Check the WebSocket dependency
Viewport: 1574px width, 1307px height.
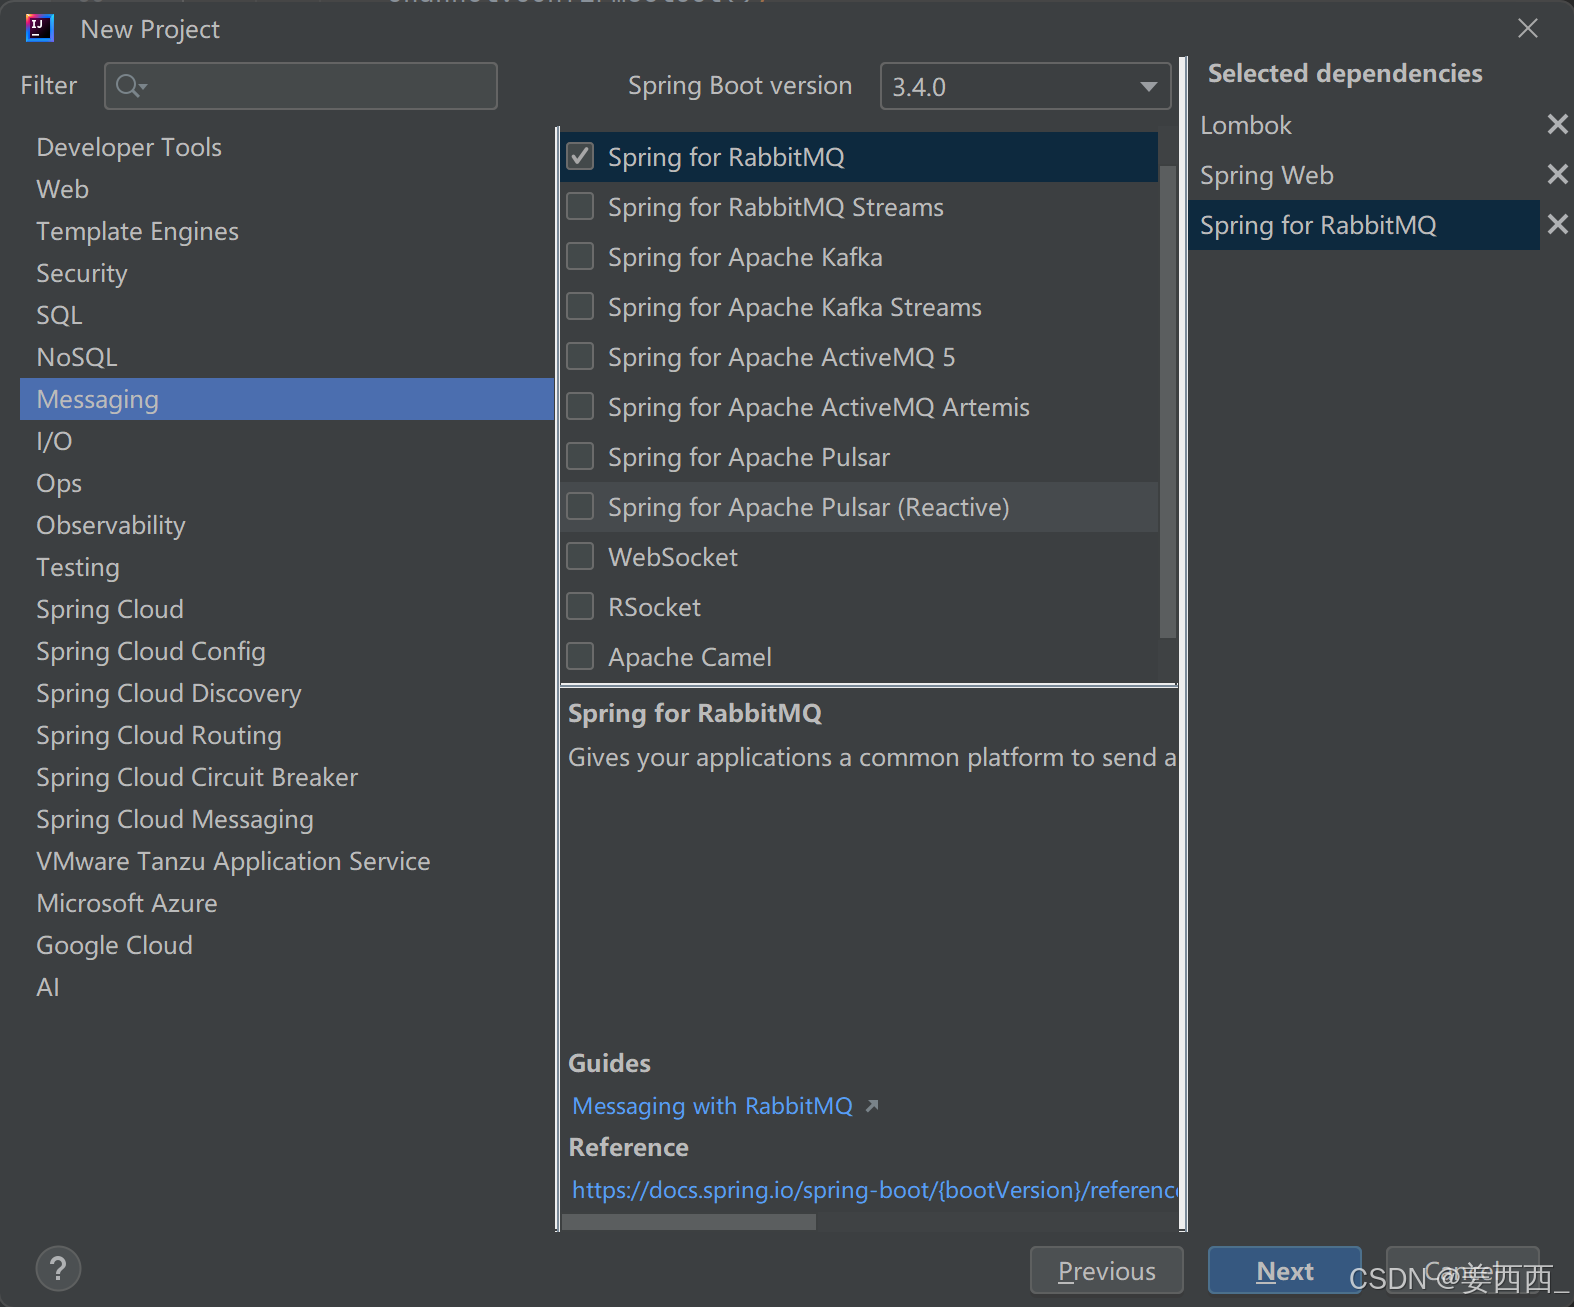pyautogui.click(x=580, y=556)
